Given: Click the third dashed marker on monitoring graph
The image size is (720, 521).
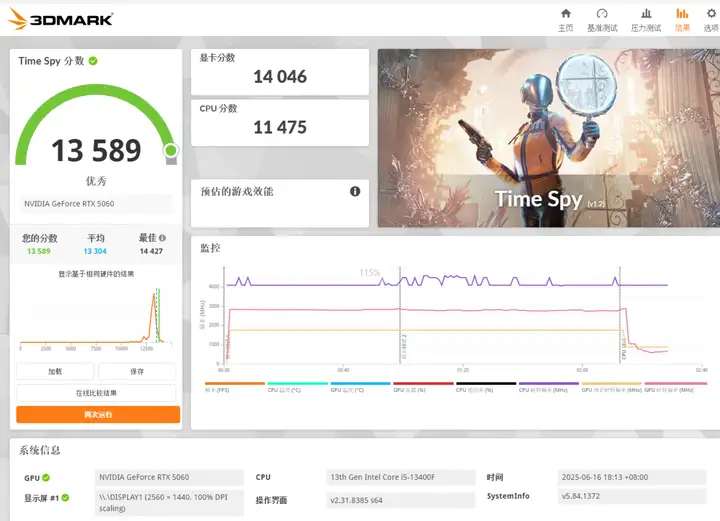Looking at the screenshot, I should (x=620, y=314).
